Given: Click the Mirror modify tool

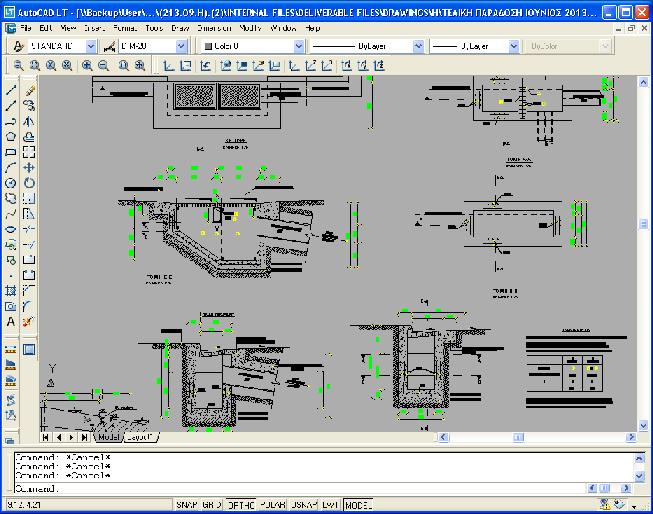Looking at the screenshot, I should click(29, 121).
